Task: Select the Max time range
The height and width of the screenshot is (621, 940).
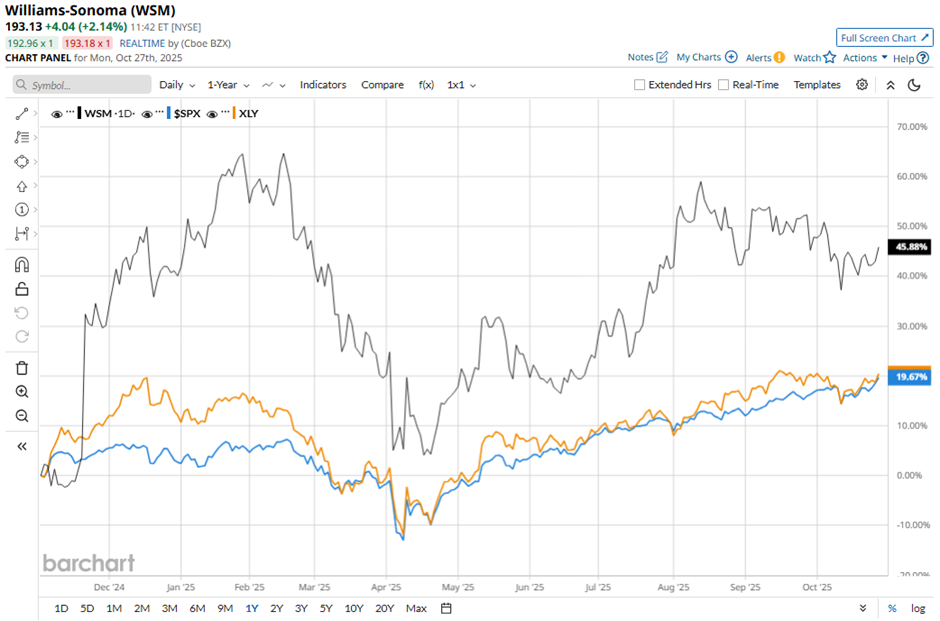Action: [x=416, y=608]
